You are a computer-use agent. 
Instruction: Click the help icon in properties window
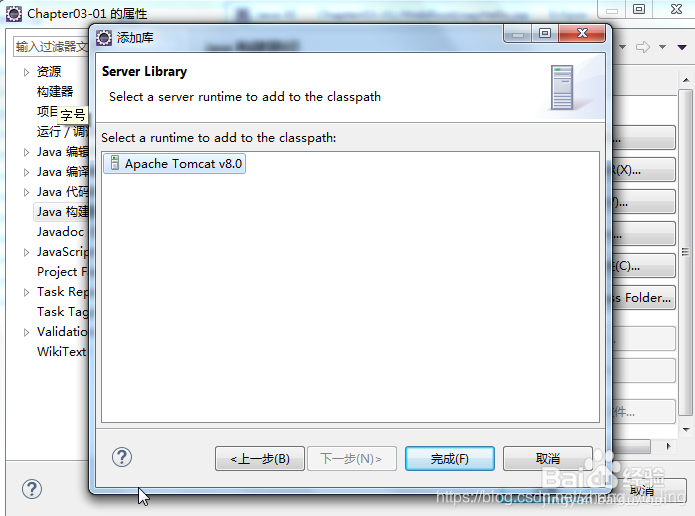point(32,489)
